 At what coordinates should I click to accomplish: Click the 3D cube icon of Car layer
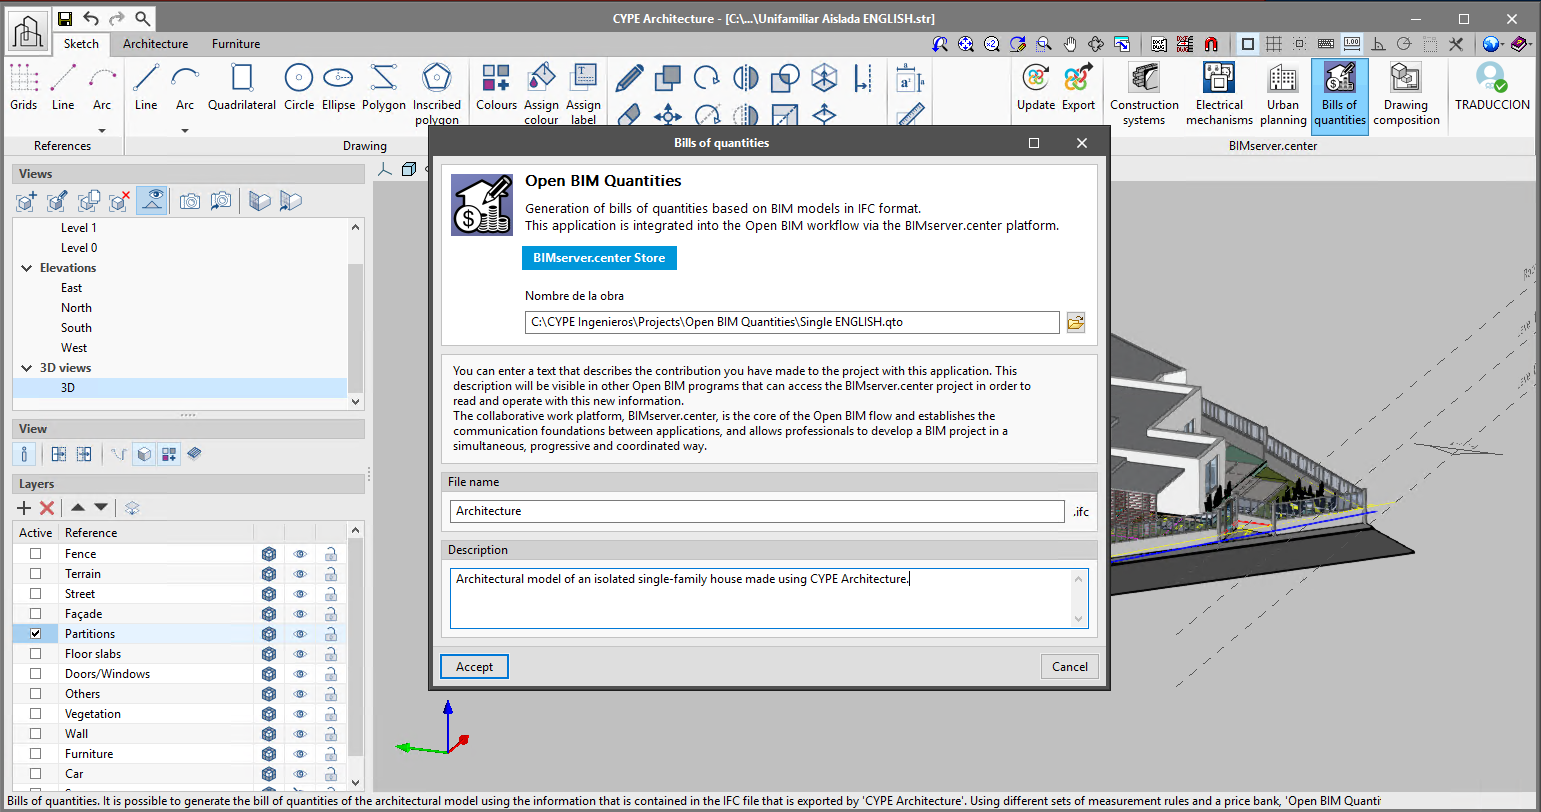click(268, 774)
